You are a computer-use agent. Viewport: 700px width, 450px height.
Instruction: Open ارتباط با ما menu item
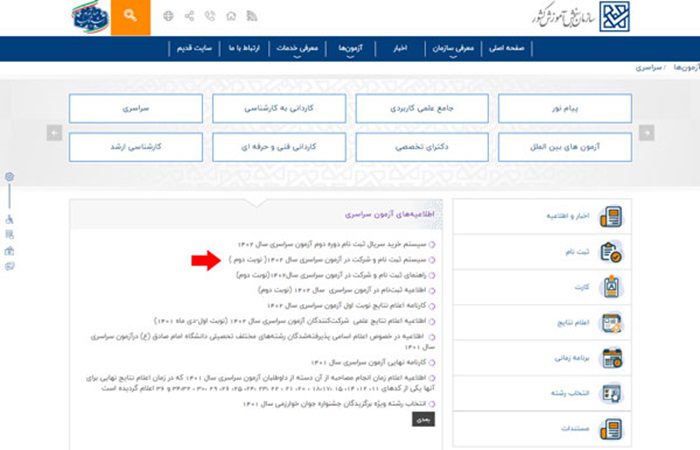click(x=244, y=48)
